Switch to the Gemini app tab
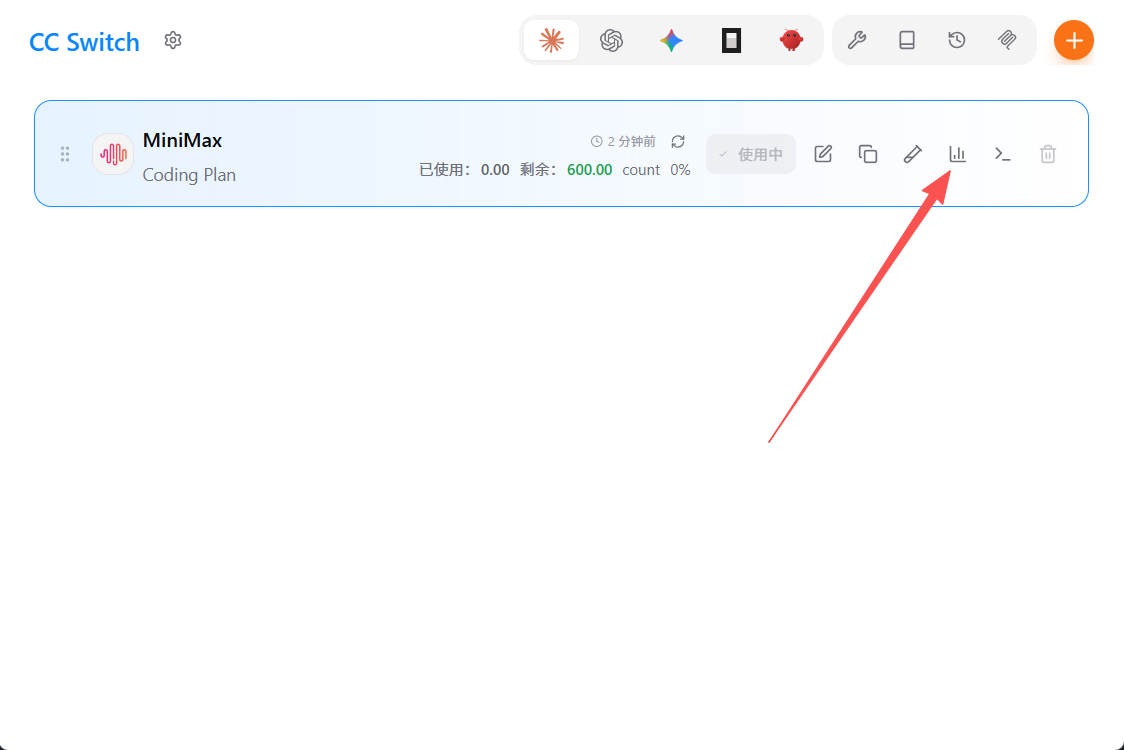The height and width of the screenshot is (750, 1124). click(671, 40)
